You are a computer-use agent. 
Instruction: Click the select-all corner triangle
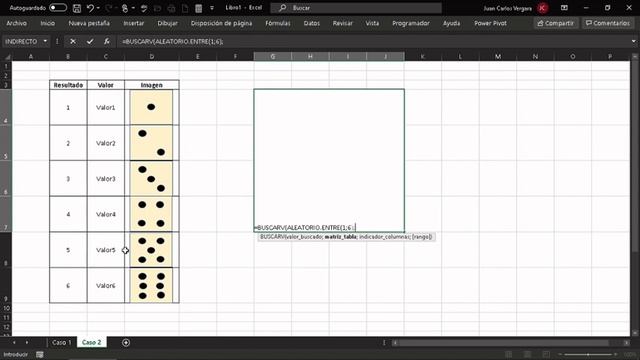7,57
